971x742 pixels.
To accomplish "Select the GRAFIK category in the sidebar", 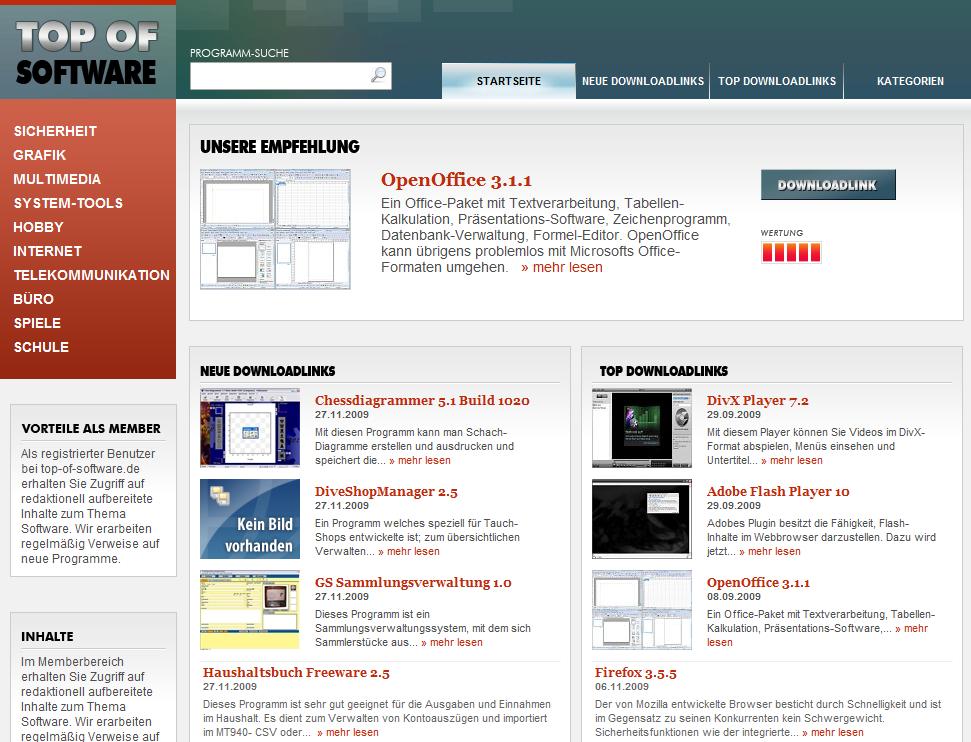I will click(x=39, y=155).
